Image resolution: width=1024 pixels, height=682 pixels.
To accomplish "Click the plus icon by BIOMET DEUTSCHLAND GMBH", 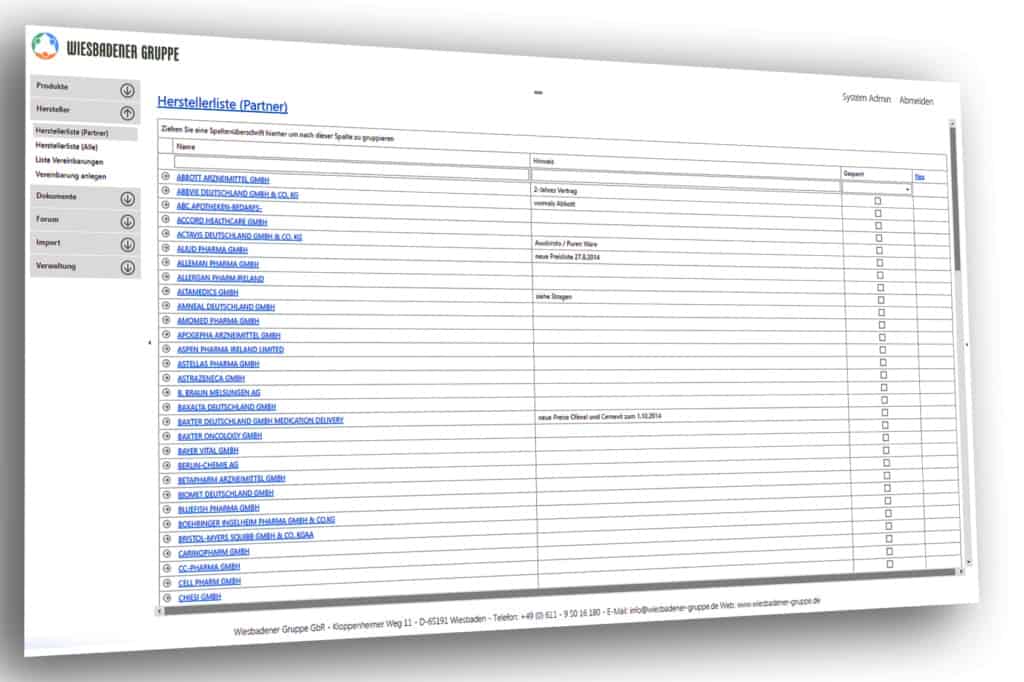I will 166,495.
